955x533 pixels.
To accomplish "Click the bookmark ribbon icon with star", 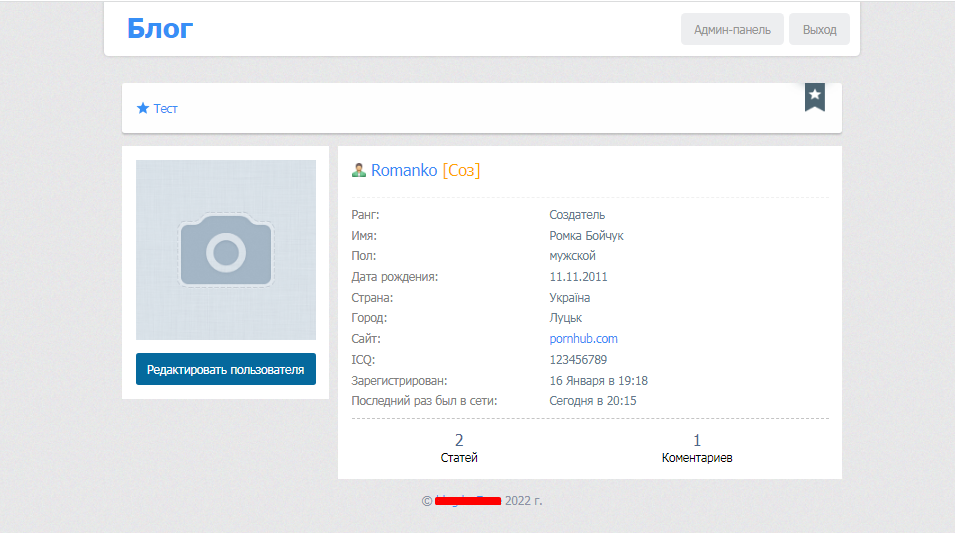I will [815, 96].
